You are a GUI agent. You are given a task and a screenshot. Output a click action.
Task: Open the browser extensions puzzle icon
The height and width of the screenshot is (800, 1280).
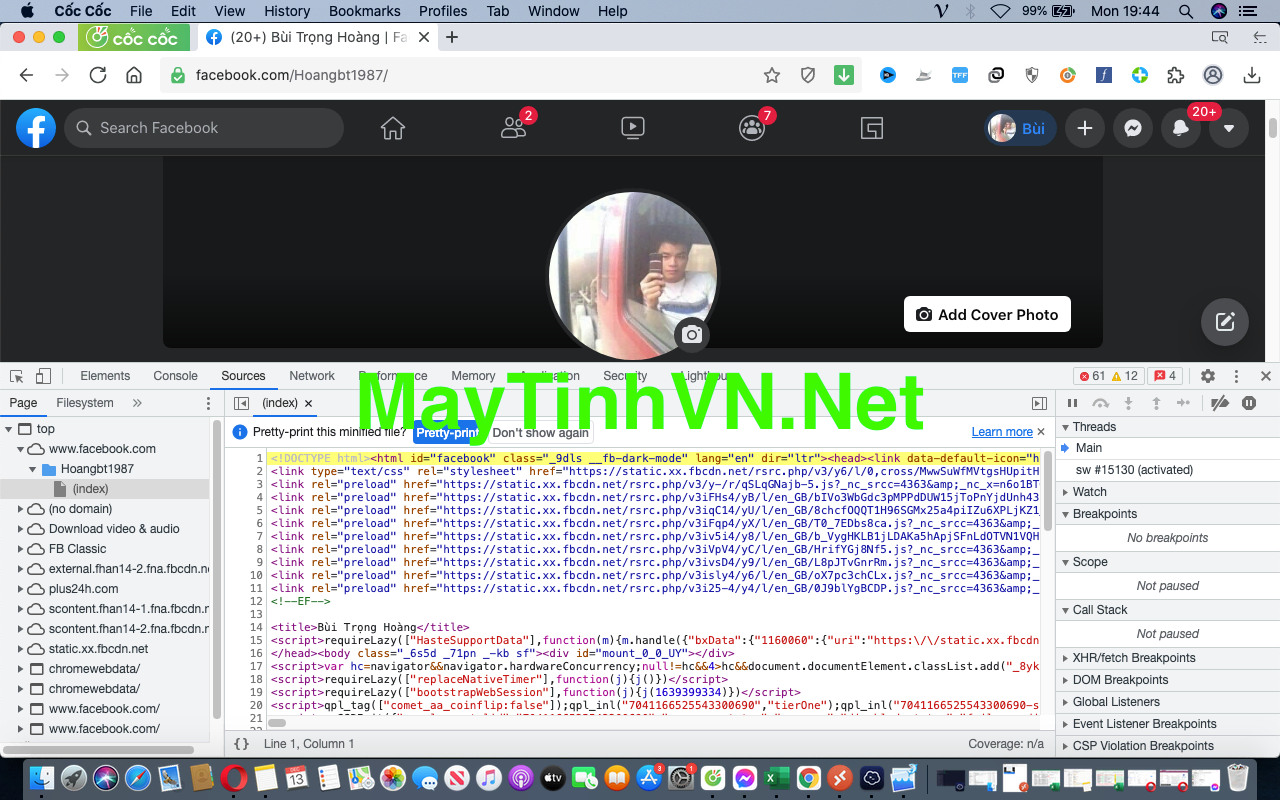click(x=1176, y=75)
